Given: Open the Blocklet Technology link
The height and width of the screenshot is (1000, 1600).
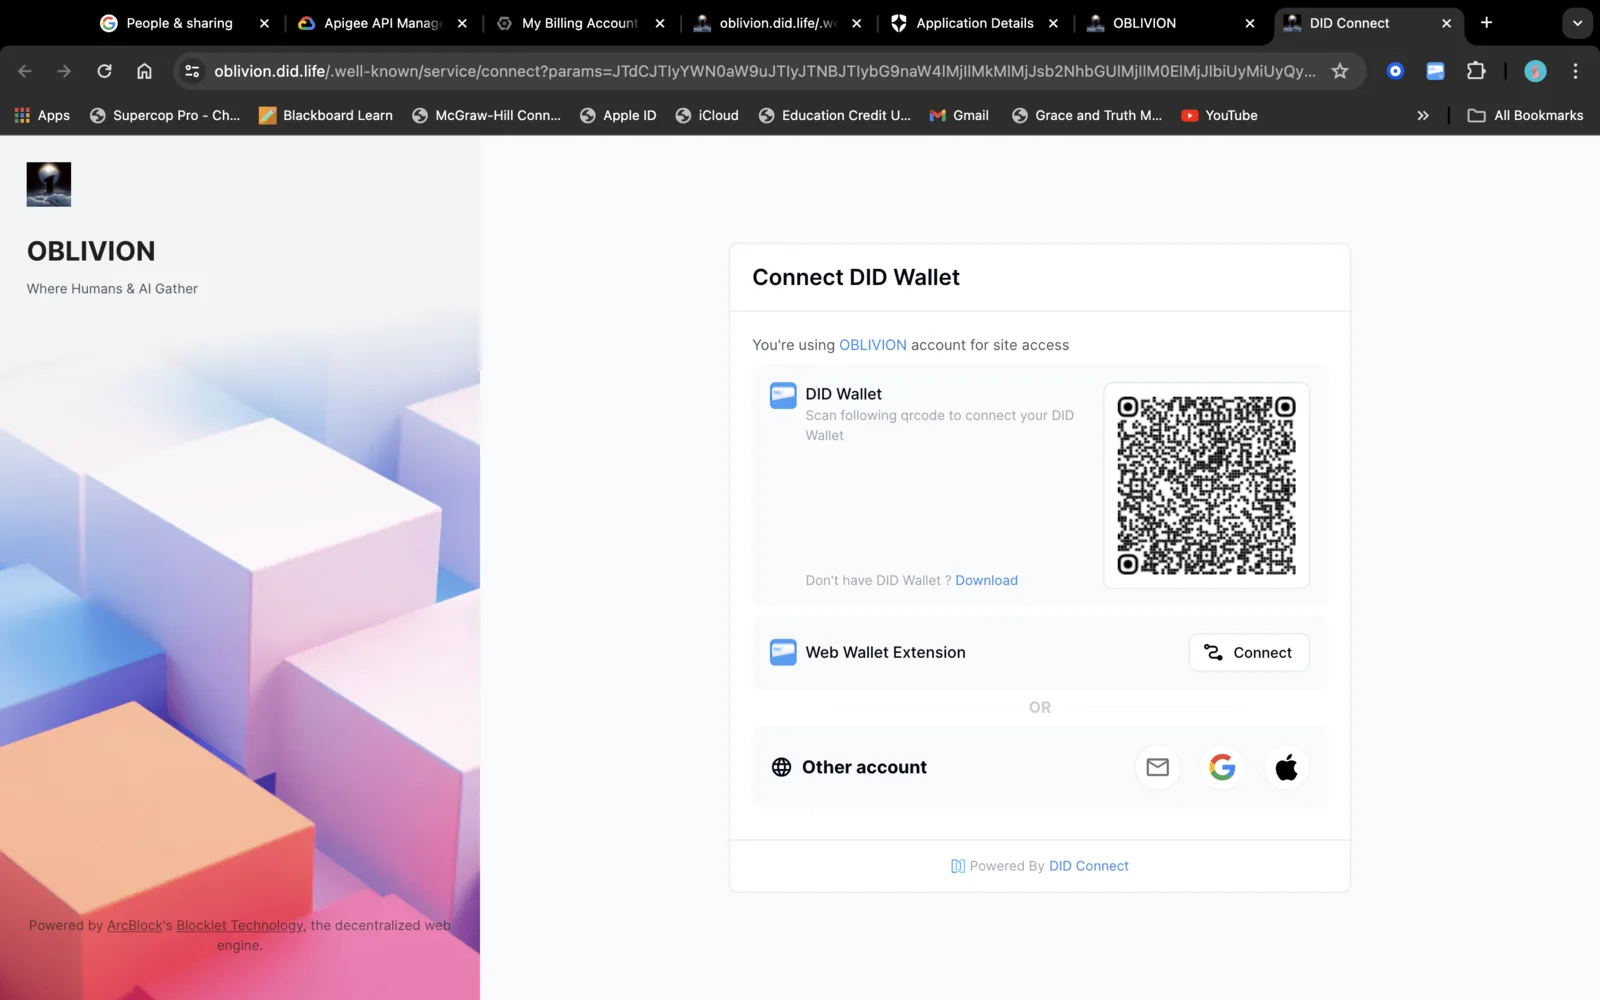Looking at the screenshot, I should pos(239,925).
